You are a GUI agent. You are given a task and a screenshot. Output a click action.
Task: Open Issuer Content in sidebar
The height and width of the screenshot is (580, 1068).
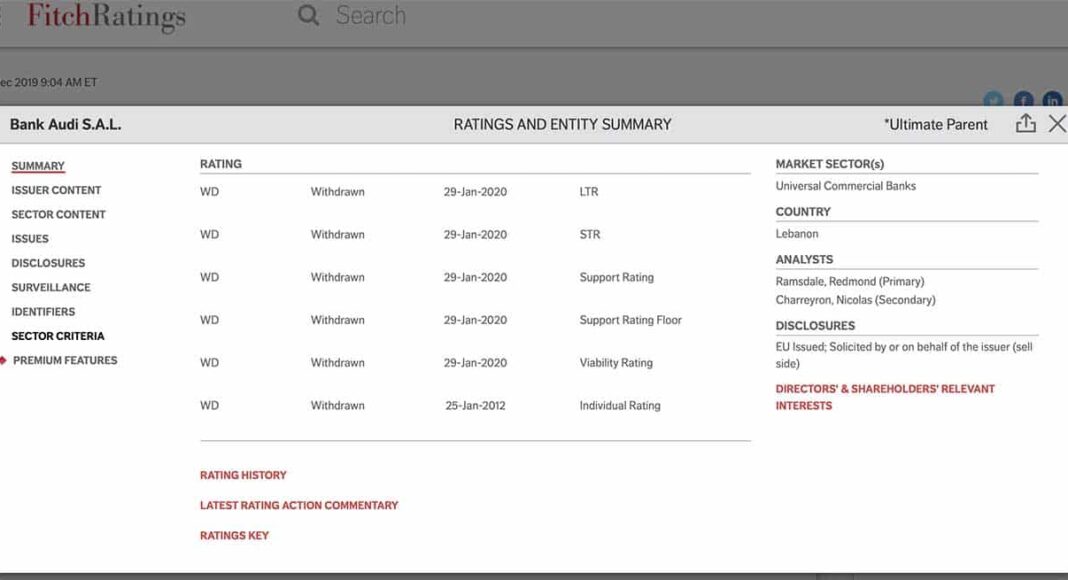coord(56,190)
